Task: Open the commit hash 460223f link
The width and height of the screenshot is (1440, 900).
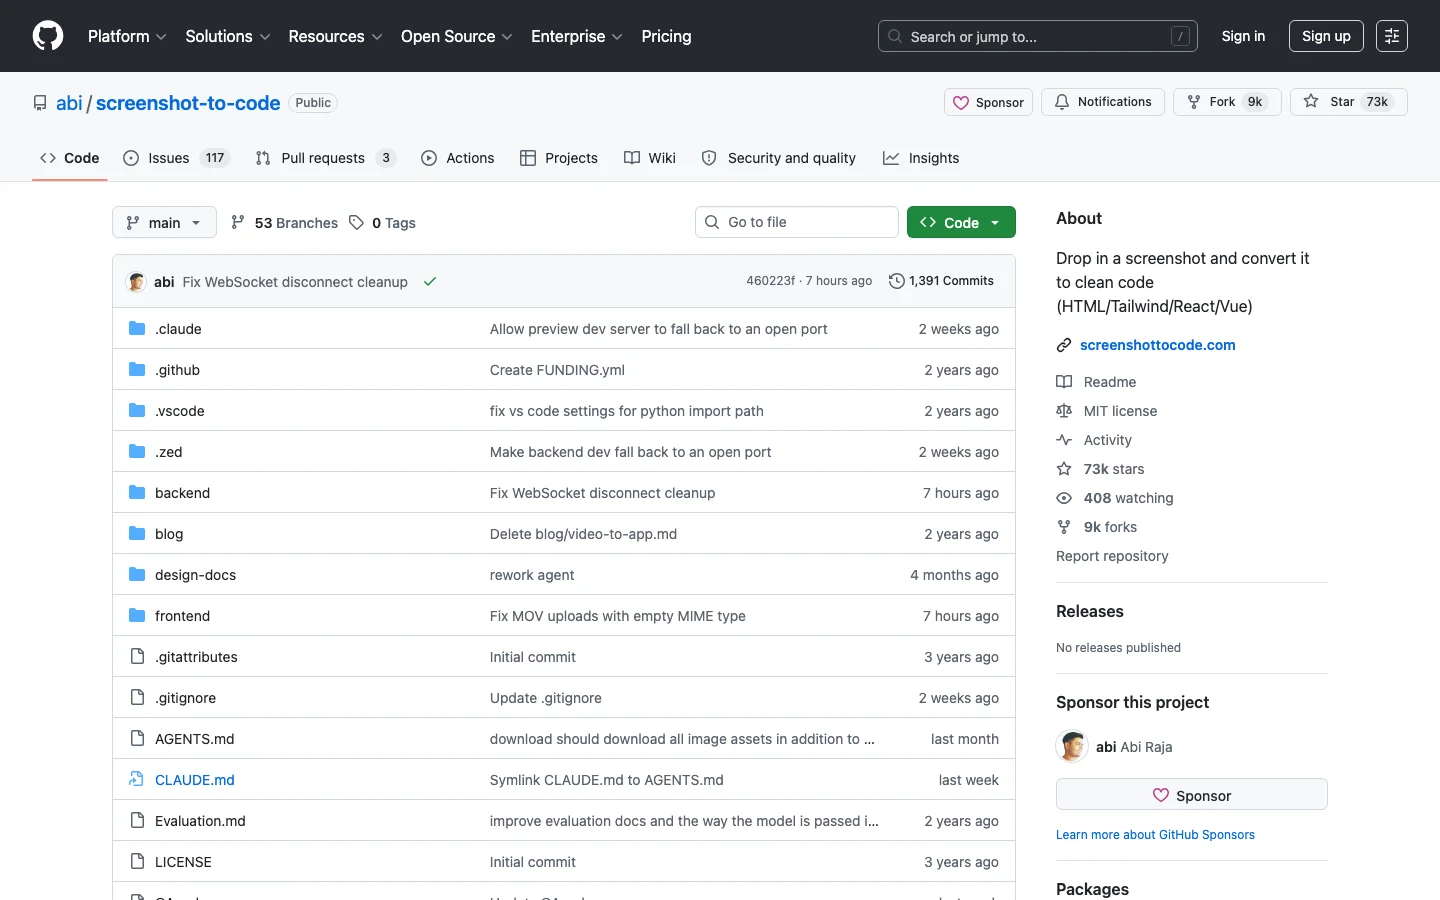Action: pyautogui.click(x=770, y=281)
